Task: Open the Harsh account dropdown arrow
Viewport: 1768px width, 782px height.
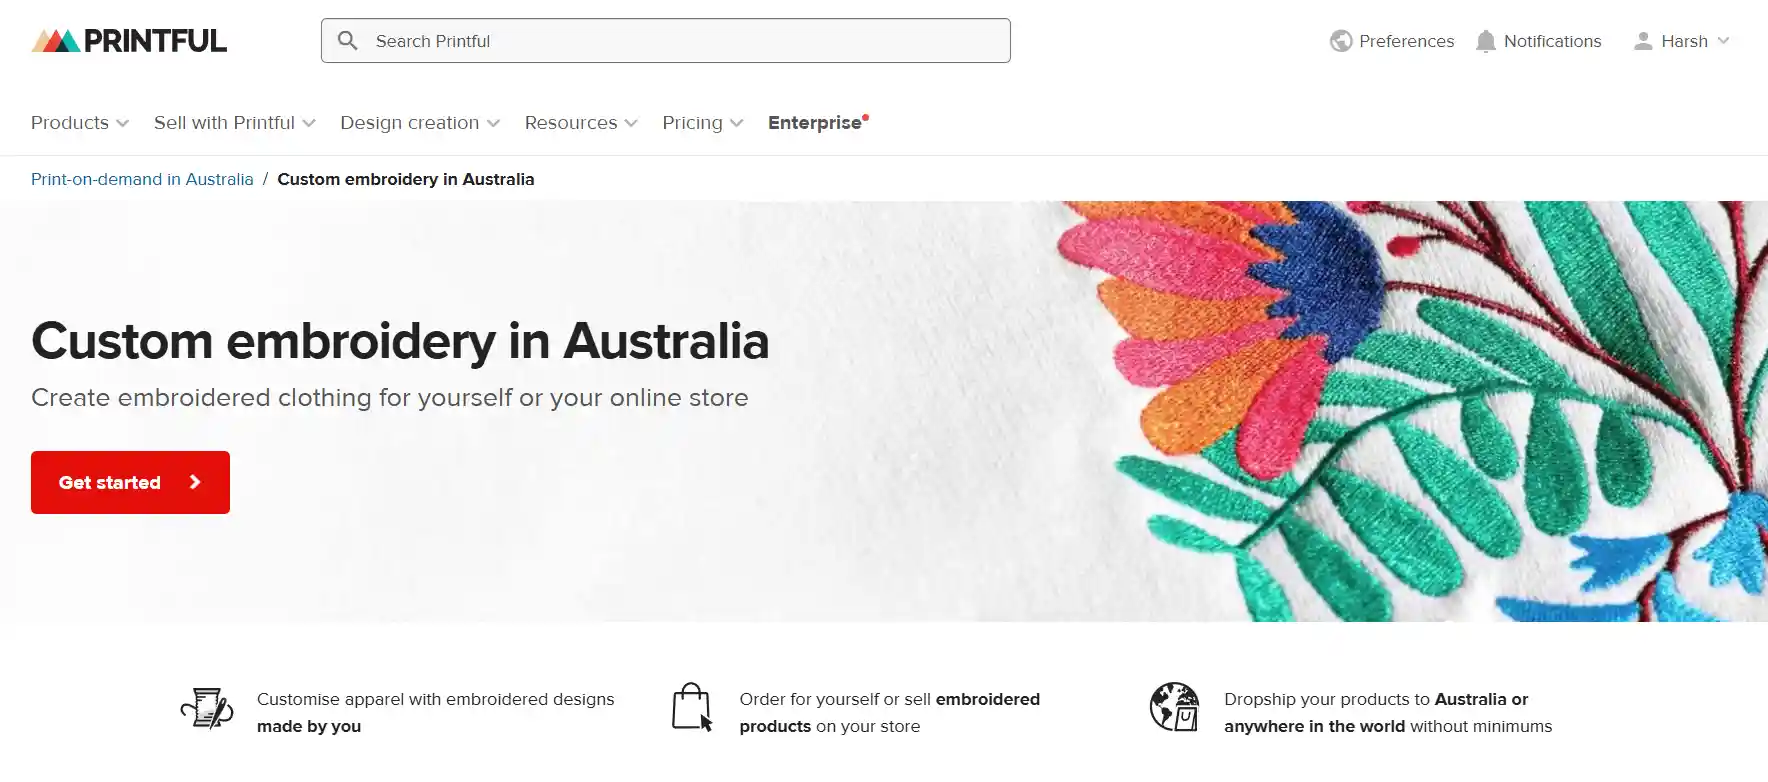Action: point(1723,41)
